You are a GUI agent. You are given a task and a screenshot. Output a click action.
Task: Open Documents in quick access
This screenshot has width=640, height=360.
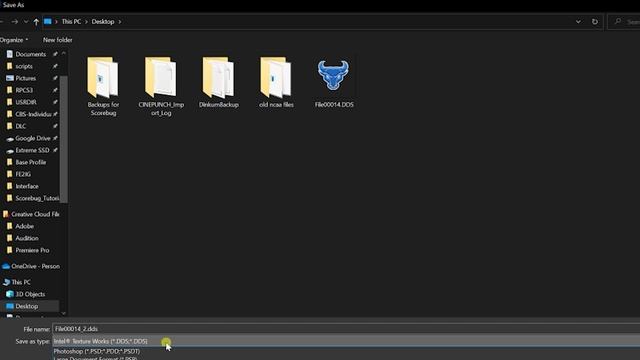point(30,54)
